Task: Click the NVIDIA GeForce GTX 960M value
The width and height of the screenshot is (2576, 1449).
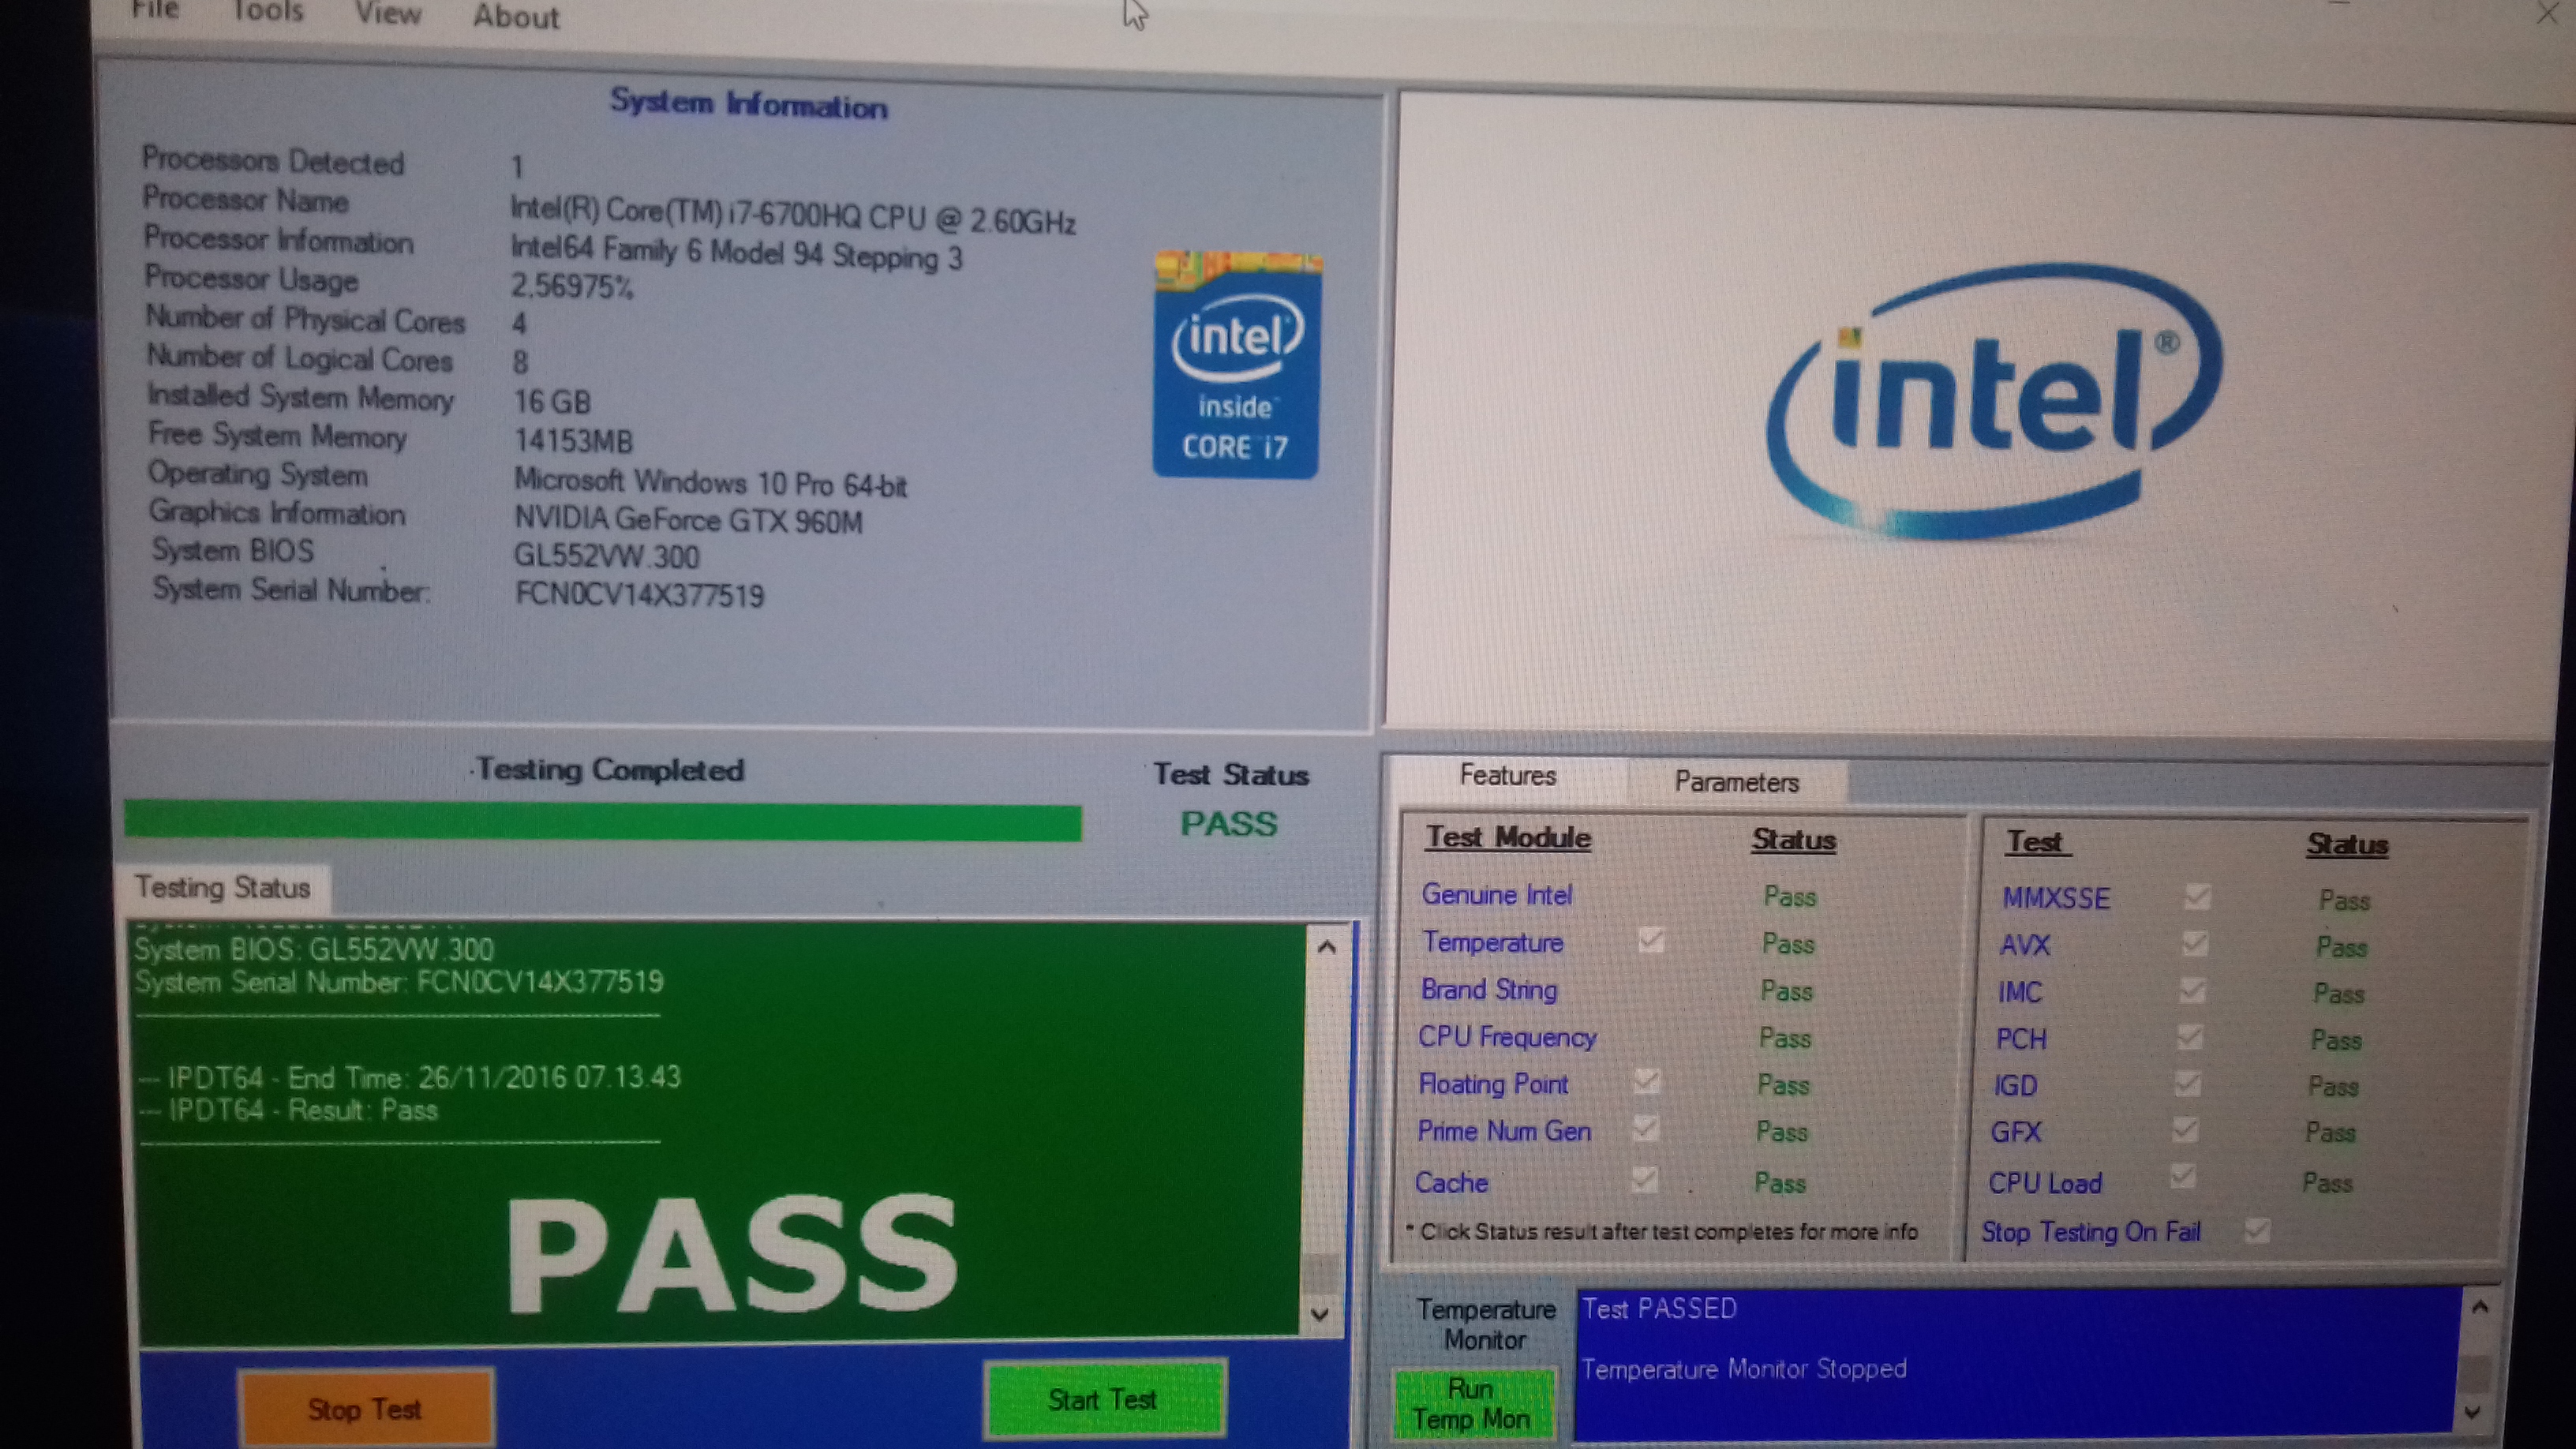Action: [688, 520]
